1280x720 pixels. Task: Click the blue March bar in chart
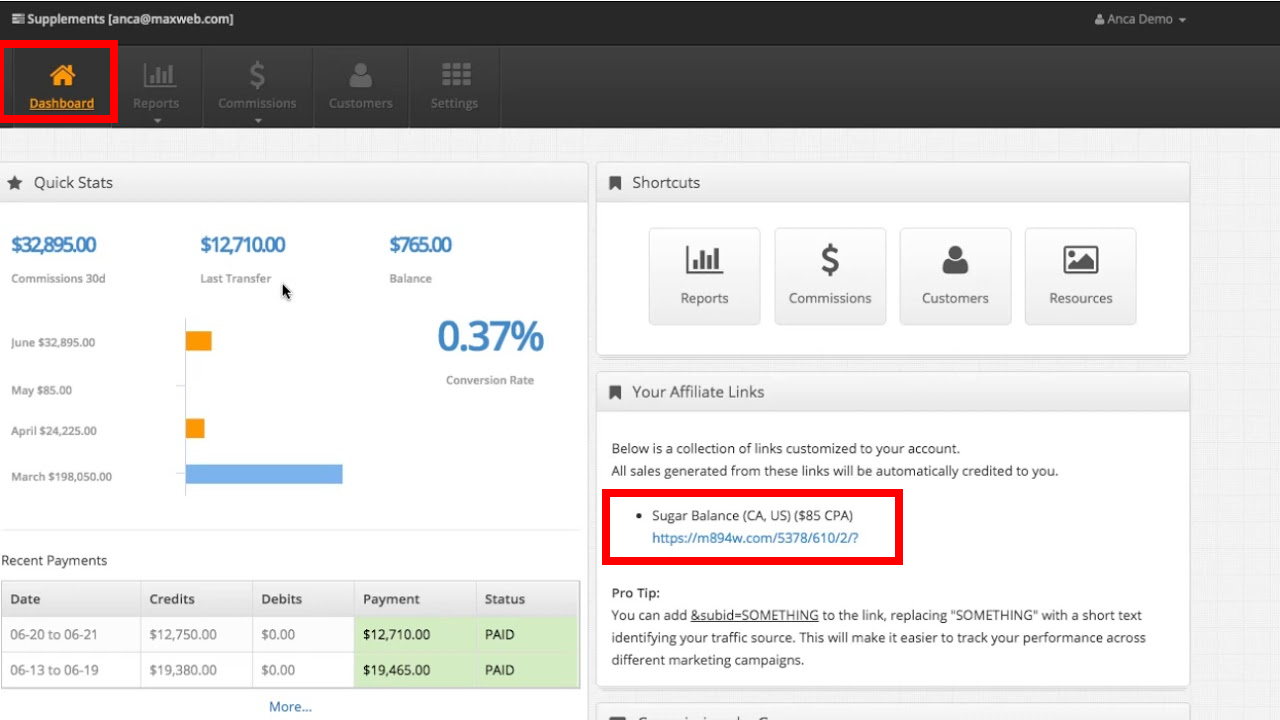(x=264, y=474)
